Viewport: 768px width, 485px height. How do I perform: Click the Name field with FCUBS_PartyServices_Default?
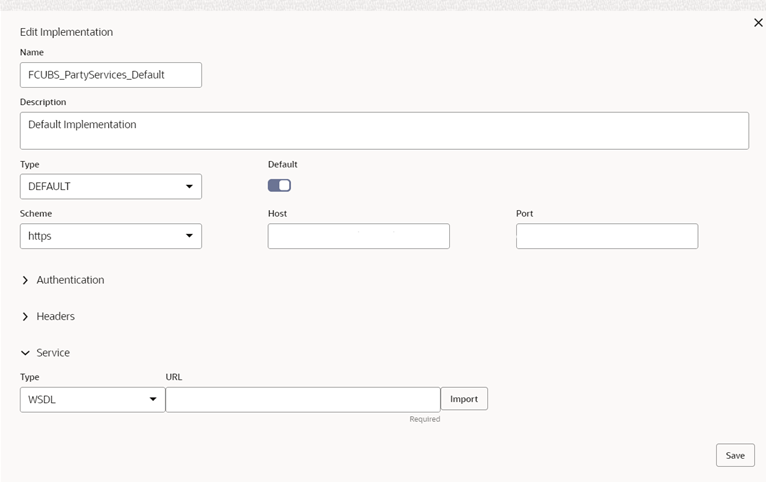[111, 75]
